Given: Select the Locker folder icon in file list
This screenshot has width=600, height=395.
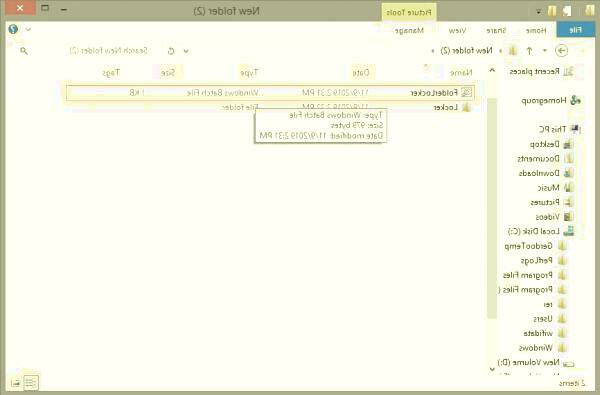Looking at the screenshot, I should tap(466, 108).
